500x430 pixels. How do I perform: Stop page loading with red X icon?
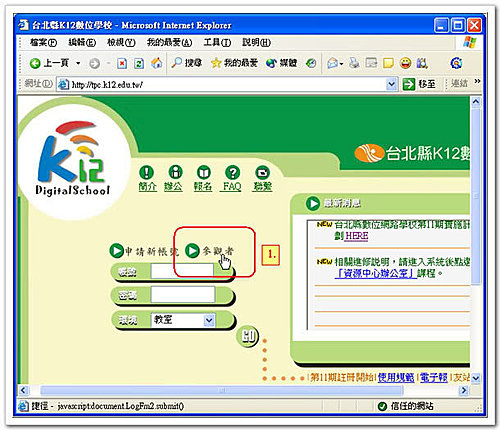pyautogui.click(x=122, y=63)
